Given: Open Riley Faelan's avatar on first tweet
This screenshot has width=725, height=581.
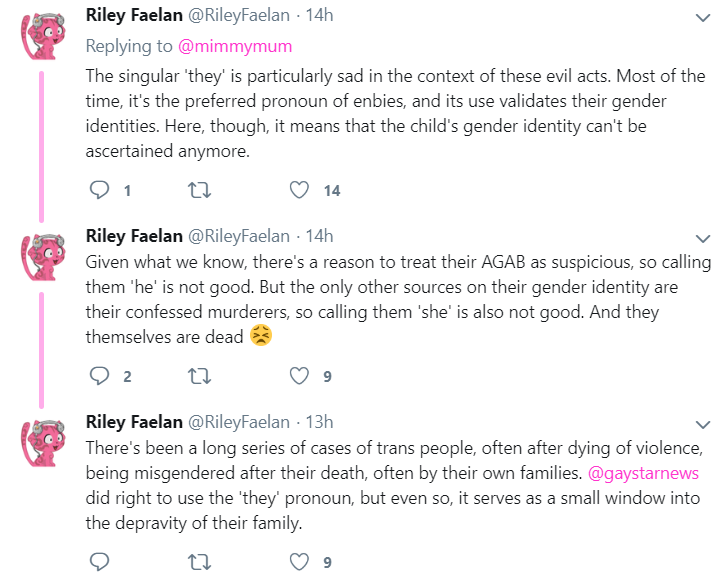Looking at the screenshot, I should click(43, 36).
